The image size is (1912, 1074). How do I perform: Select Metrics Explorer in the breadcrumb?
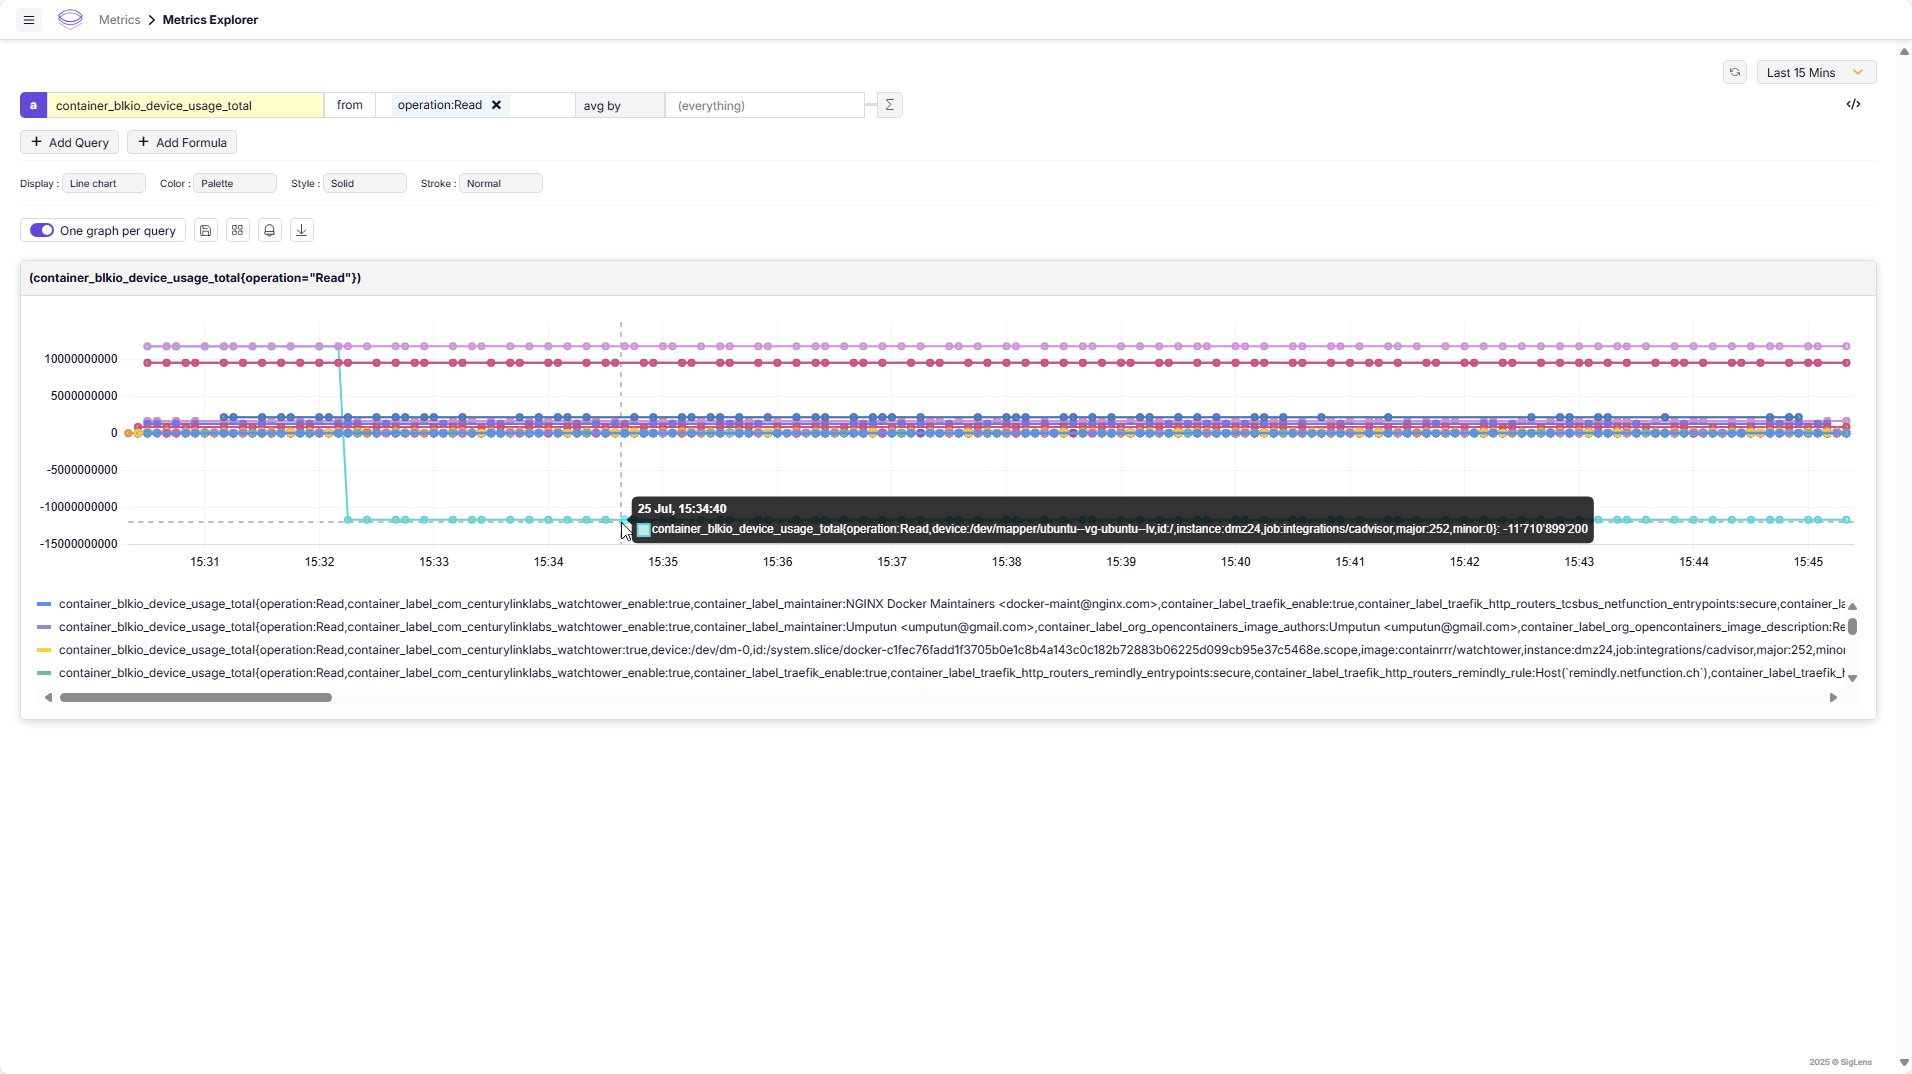click(210, 19)
